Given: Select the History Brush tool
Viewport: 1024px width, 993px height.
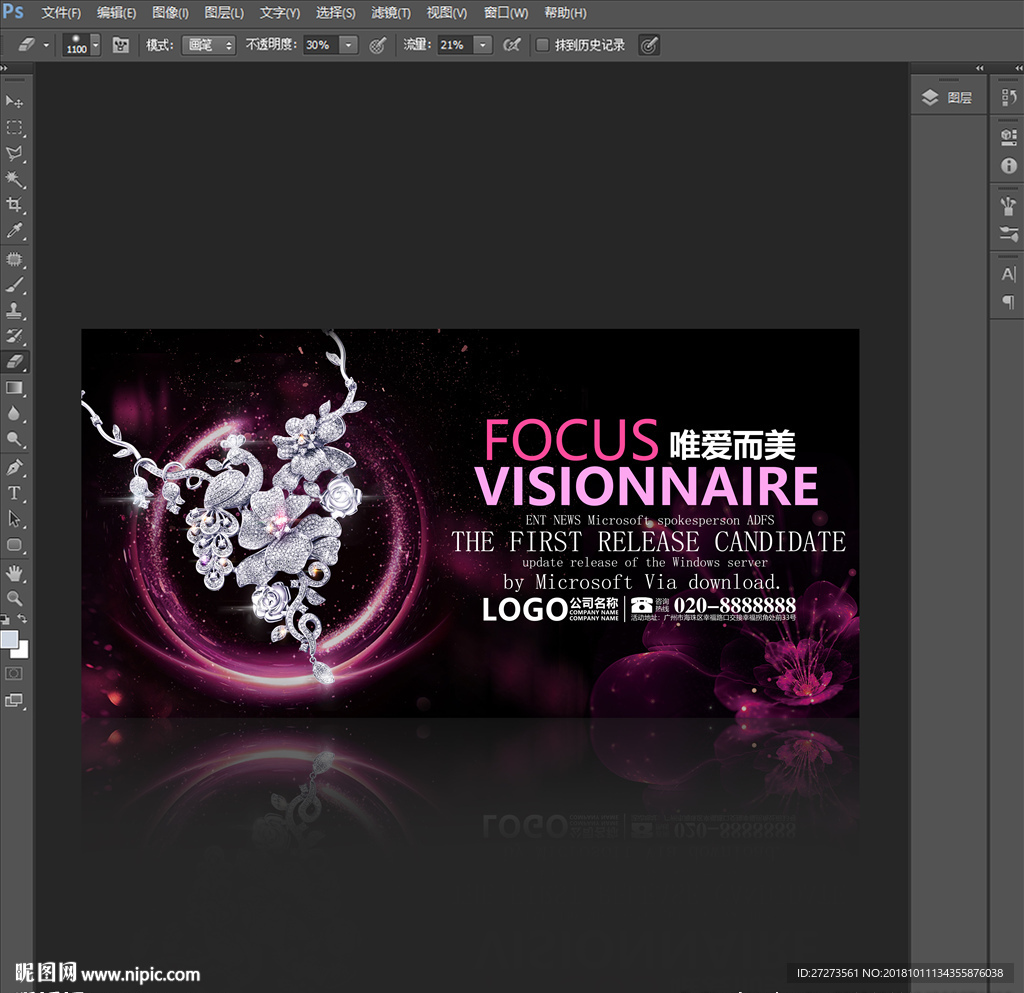Looking at the screenshot, I should coord(14,336).
